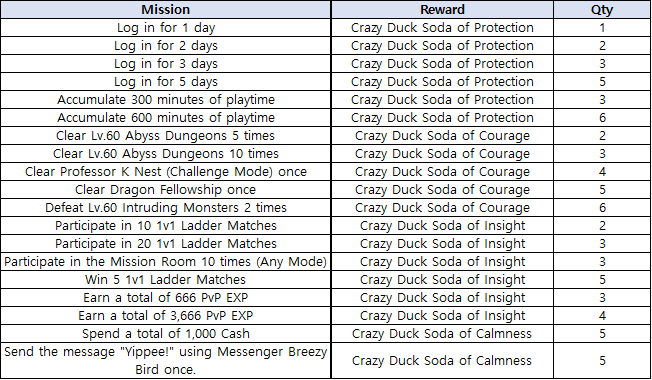Click 'Win 5 1v1 Ladder Matches' cell
Screen dimensions: 652x380
(165, 279)
